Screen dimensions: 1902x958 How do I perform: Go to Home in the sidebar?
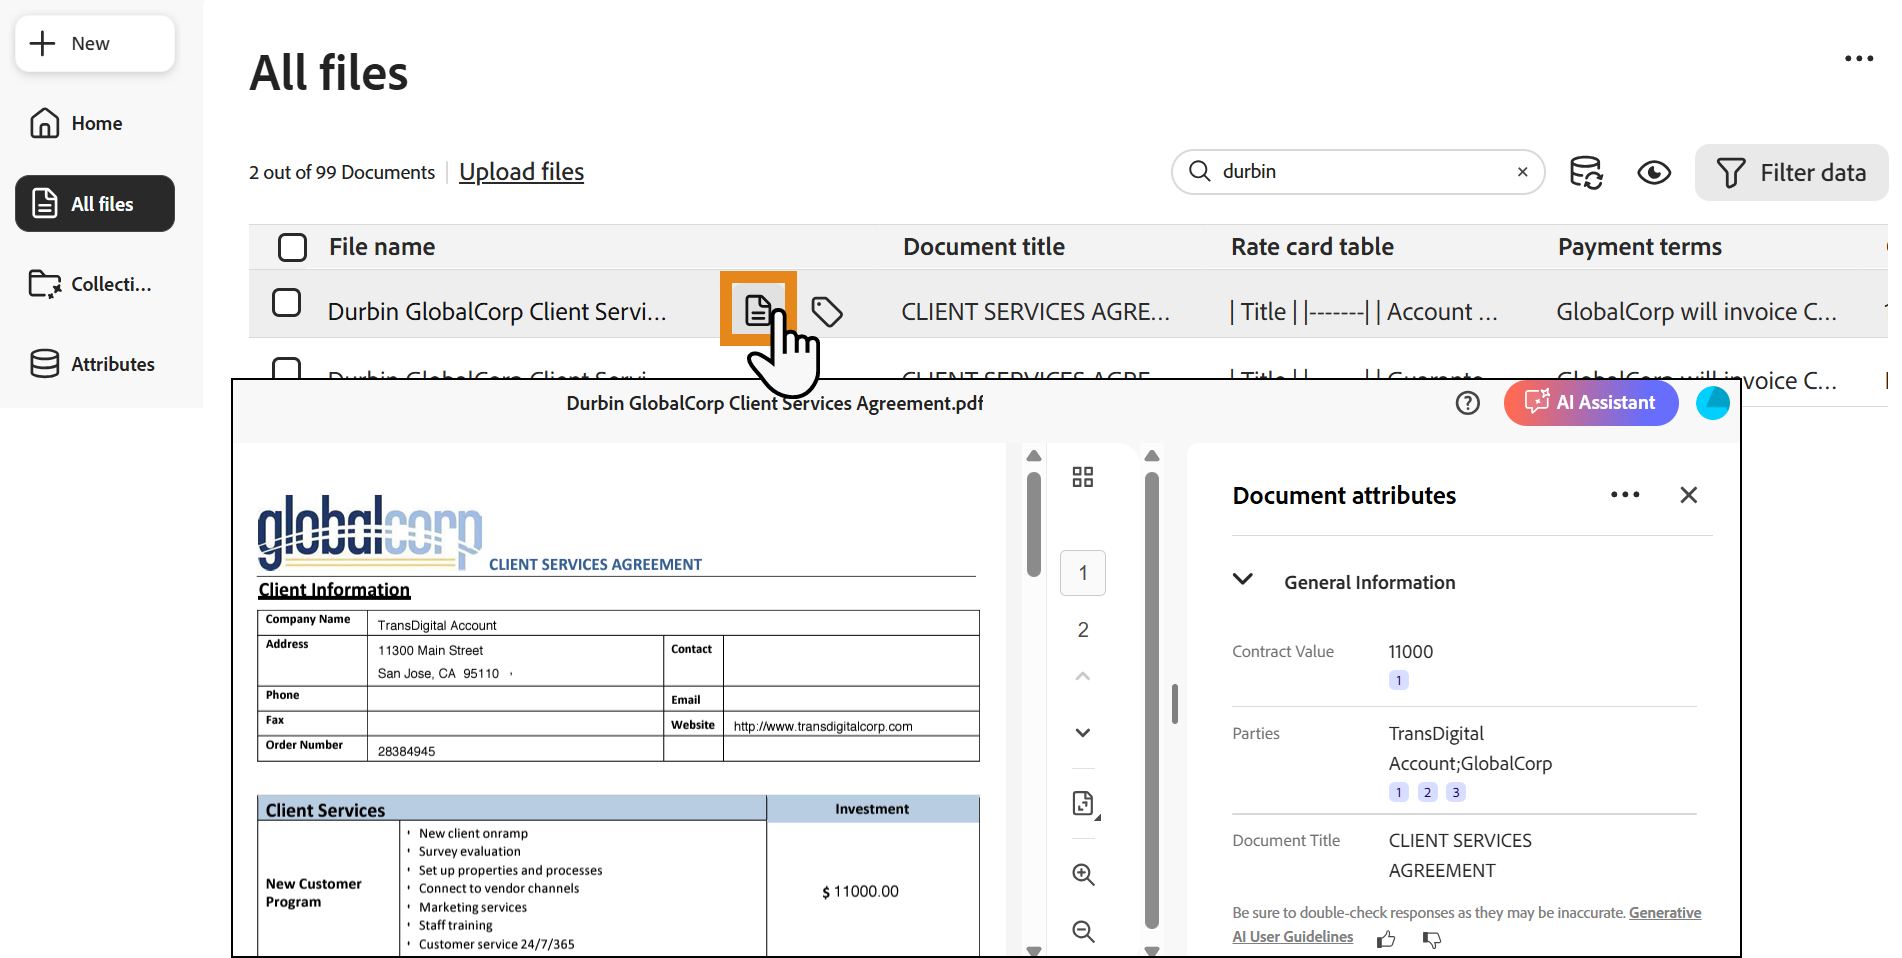(x=77, y=123)
